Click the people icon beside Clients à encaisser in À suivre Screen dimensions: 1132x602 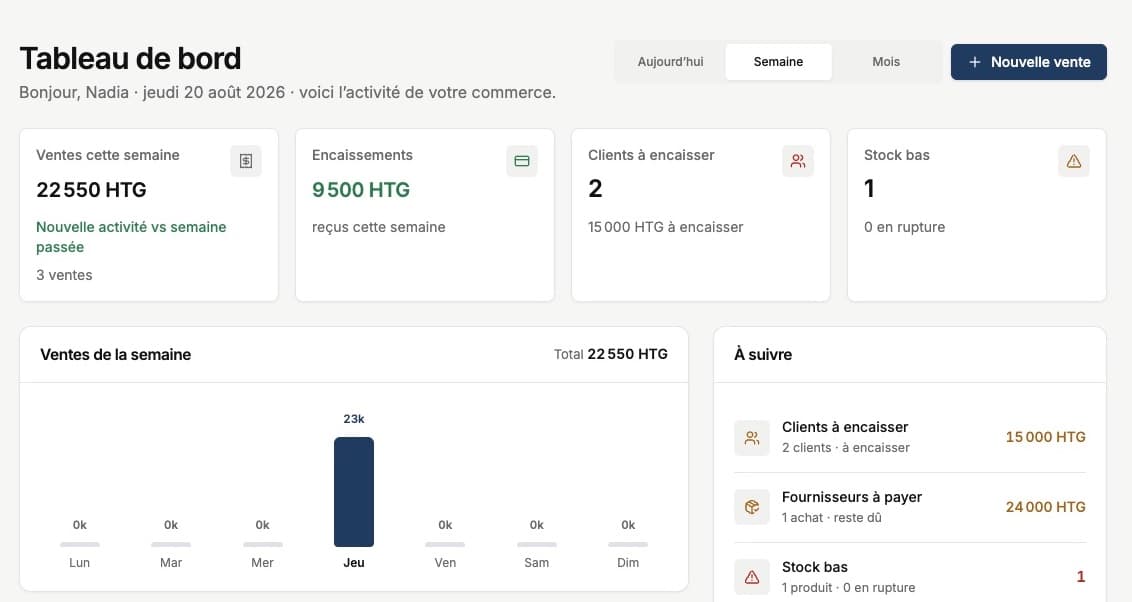click(x=752, y=437)
